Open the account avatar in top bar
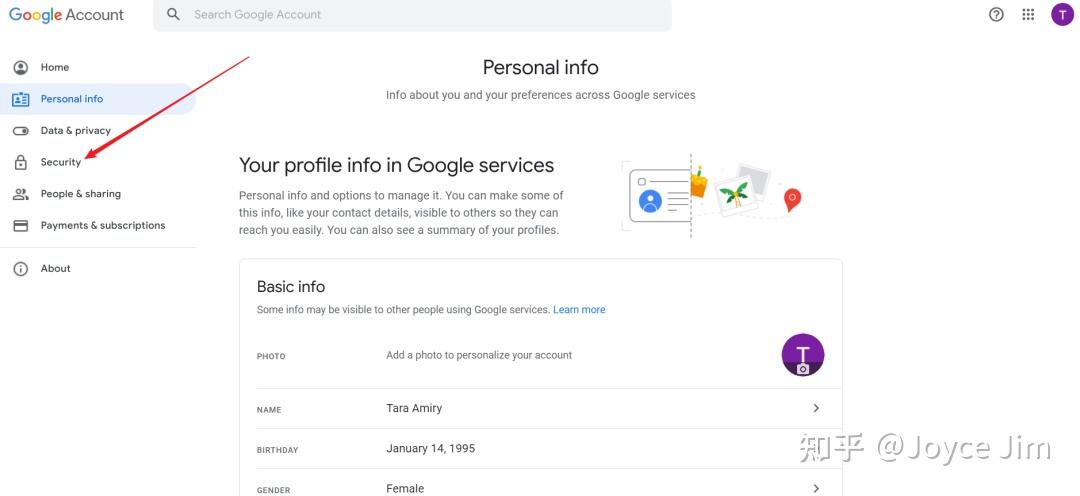The width and height of the screenshot is (1080, 496). pos(1062,15)
